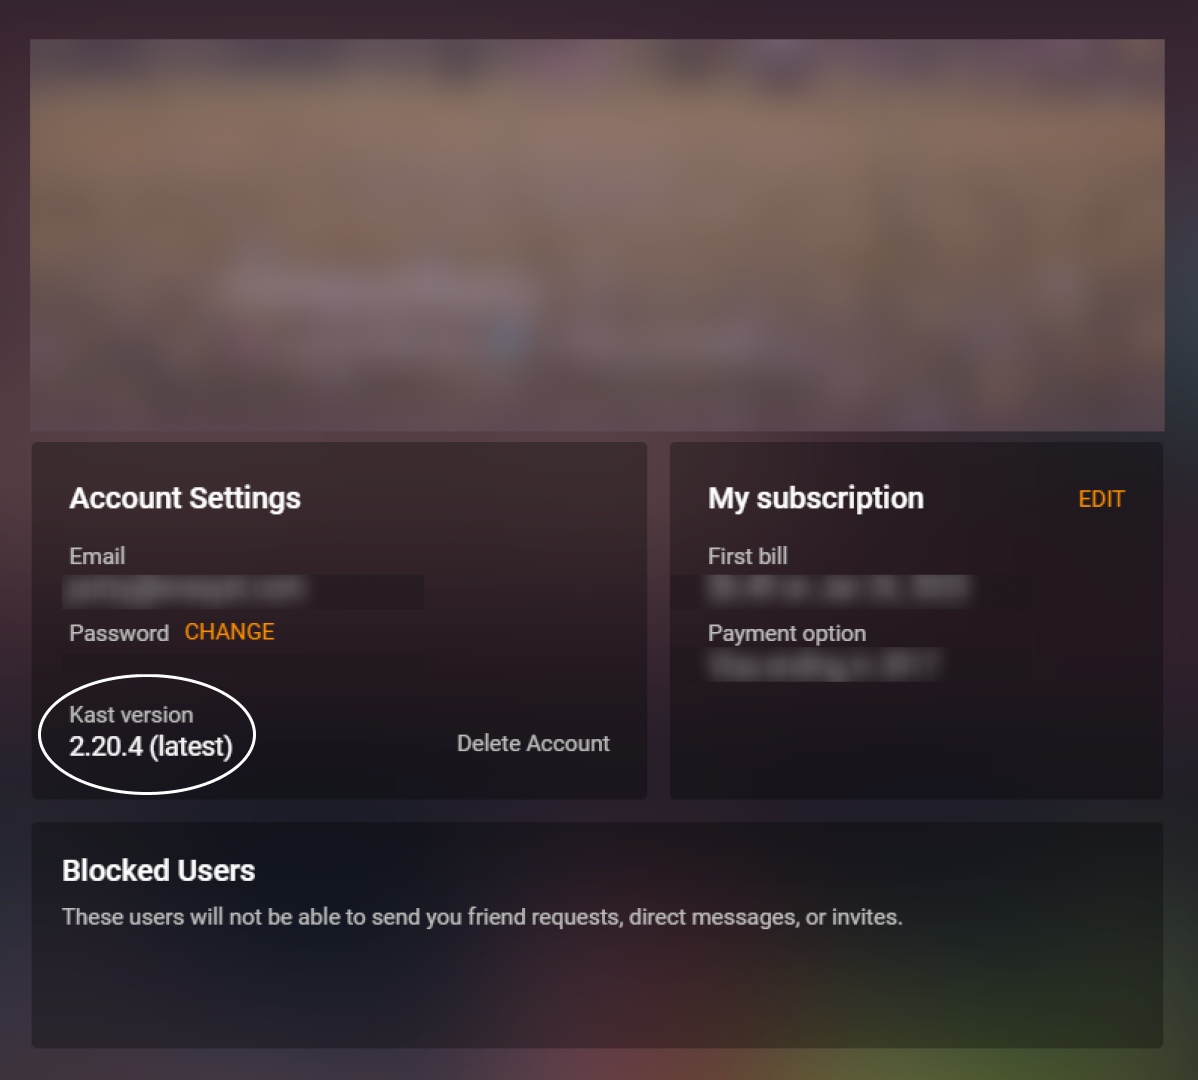Viewport: 1198px width, 1080px height.
Task: Click the blurred profile banner image
Action: (597, 160)
